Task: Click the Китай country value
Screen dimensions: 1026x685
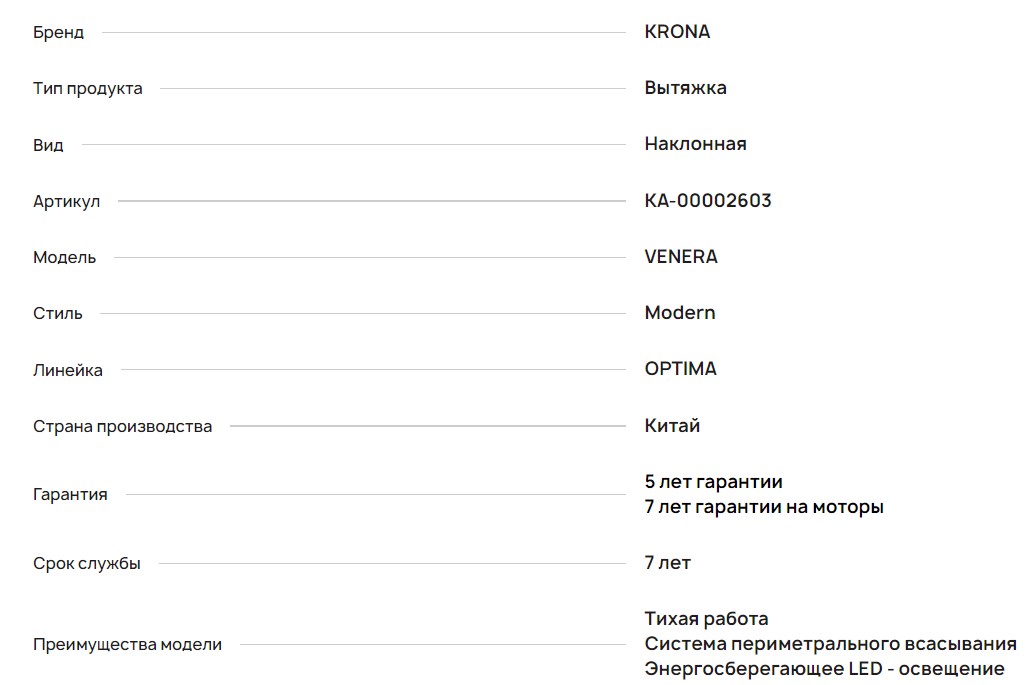Action: tap(672, 426)
